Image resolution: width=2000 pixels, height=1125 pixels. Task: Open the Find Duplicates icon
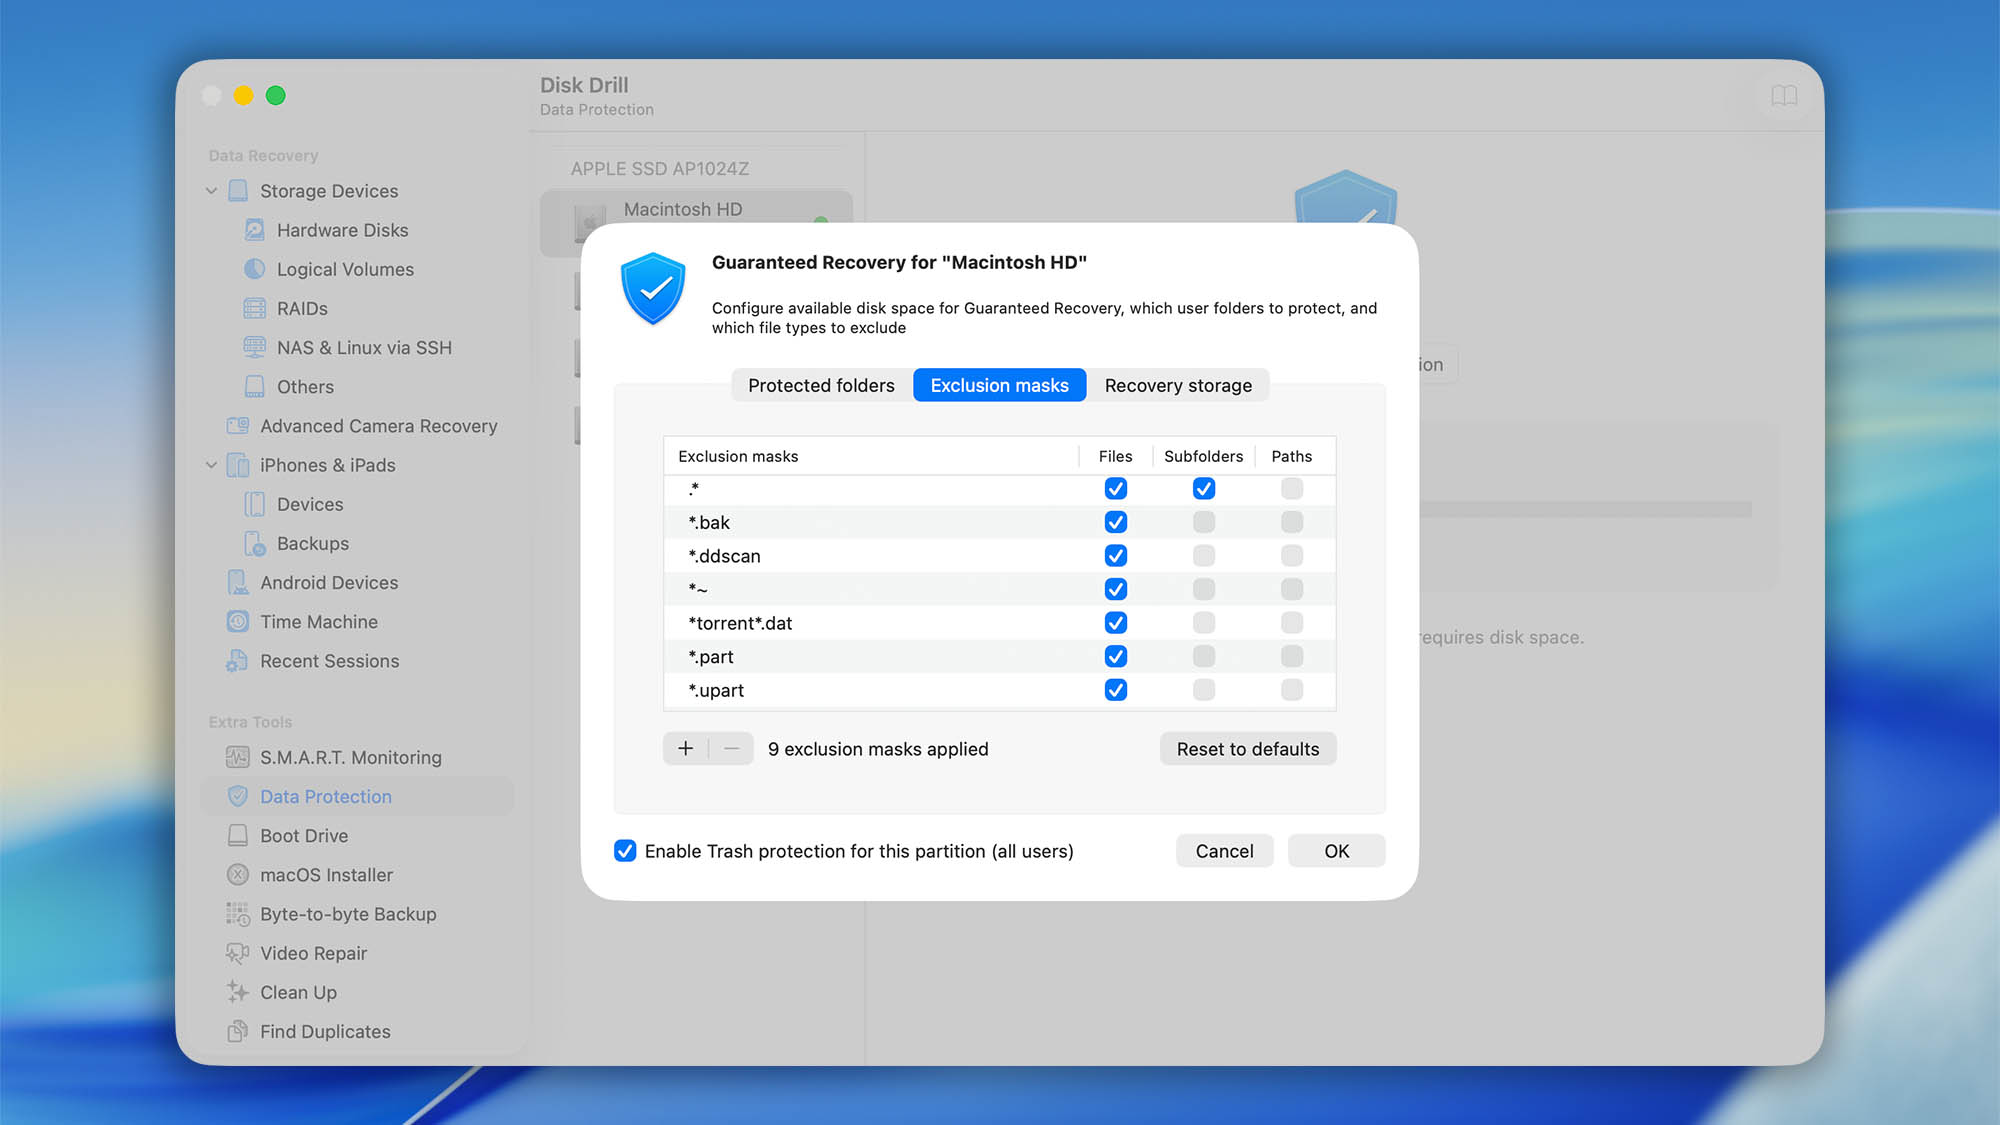[x=238, y=1031]
